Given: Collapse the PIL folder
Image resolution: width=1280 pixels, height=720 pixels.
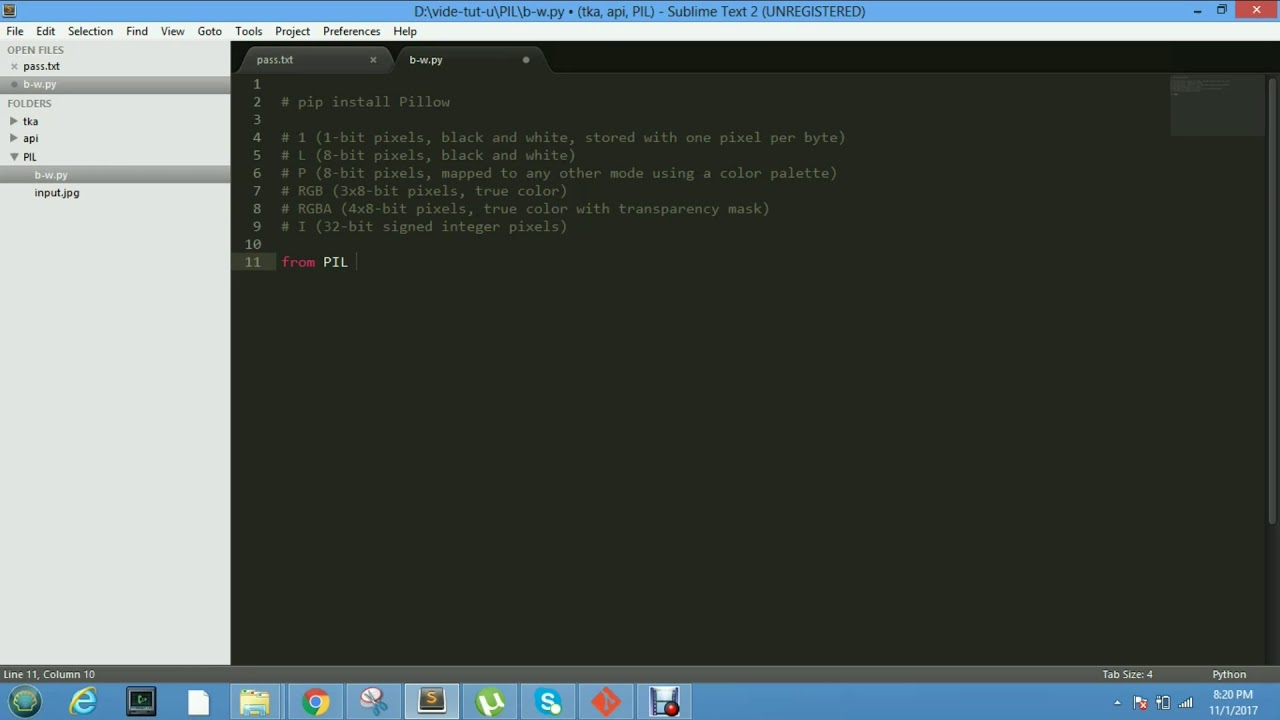Looking at the screenshot, I should [14, 157].
